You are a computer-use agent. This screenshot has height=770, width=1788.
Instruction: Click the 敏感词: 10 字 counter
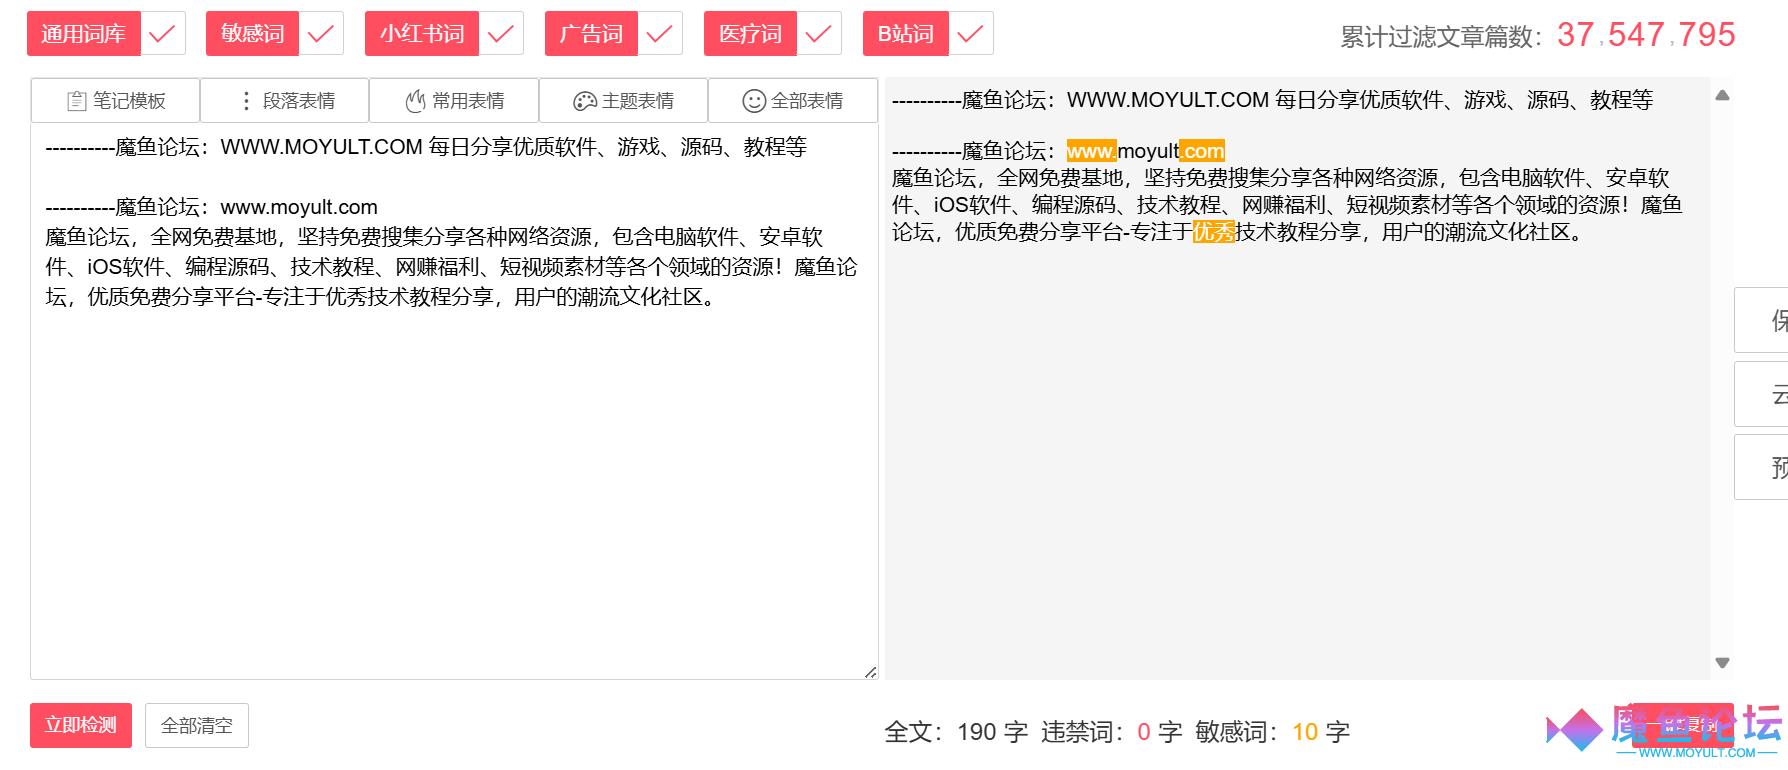pos(1273,732)
